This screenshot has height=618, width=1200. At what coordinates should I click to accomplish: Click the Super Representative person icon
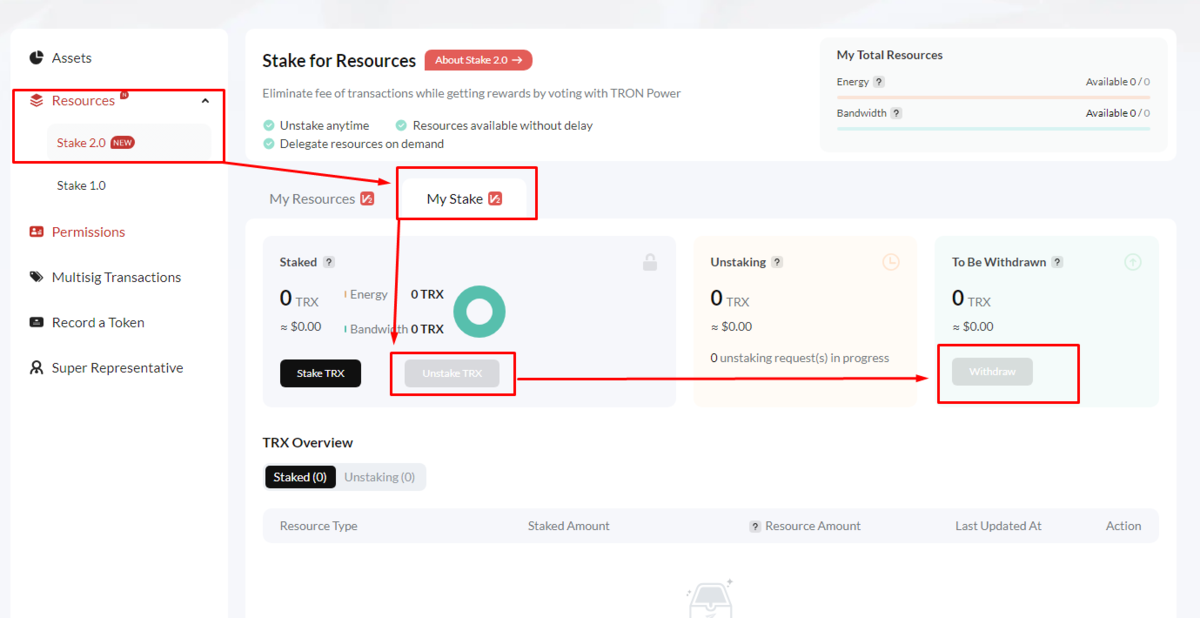36,368
